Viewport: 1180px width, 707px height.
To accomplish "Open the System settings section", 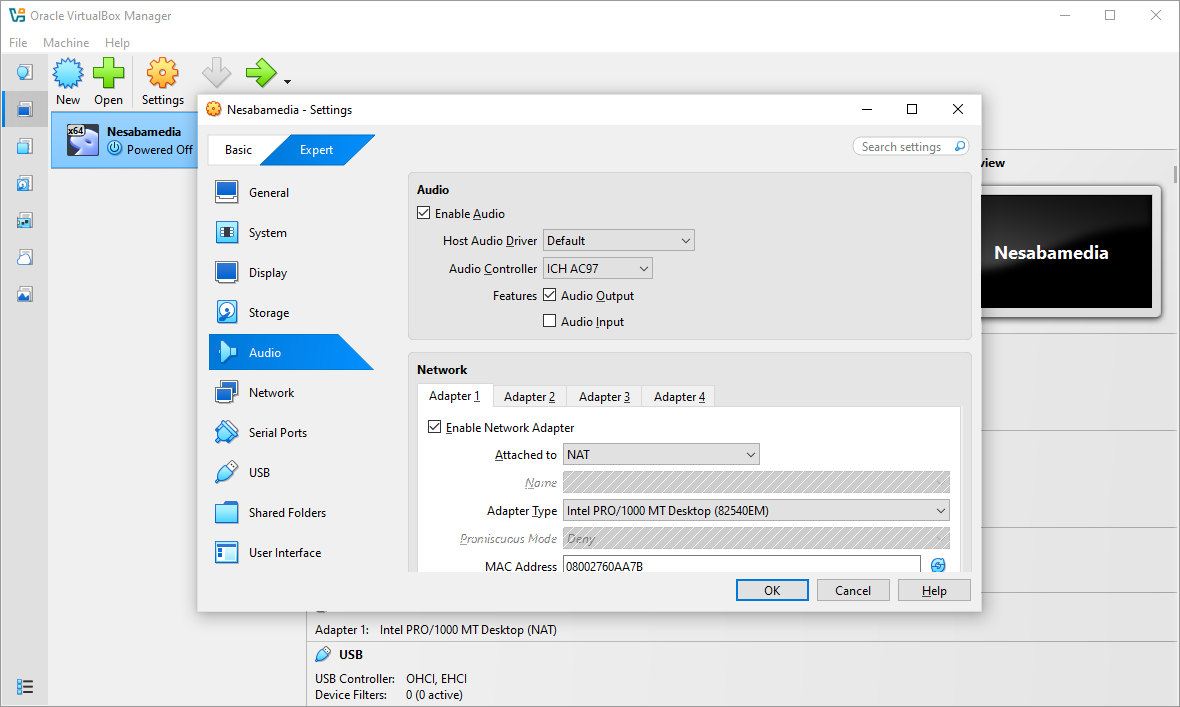I will coord(267,233).
